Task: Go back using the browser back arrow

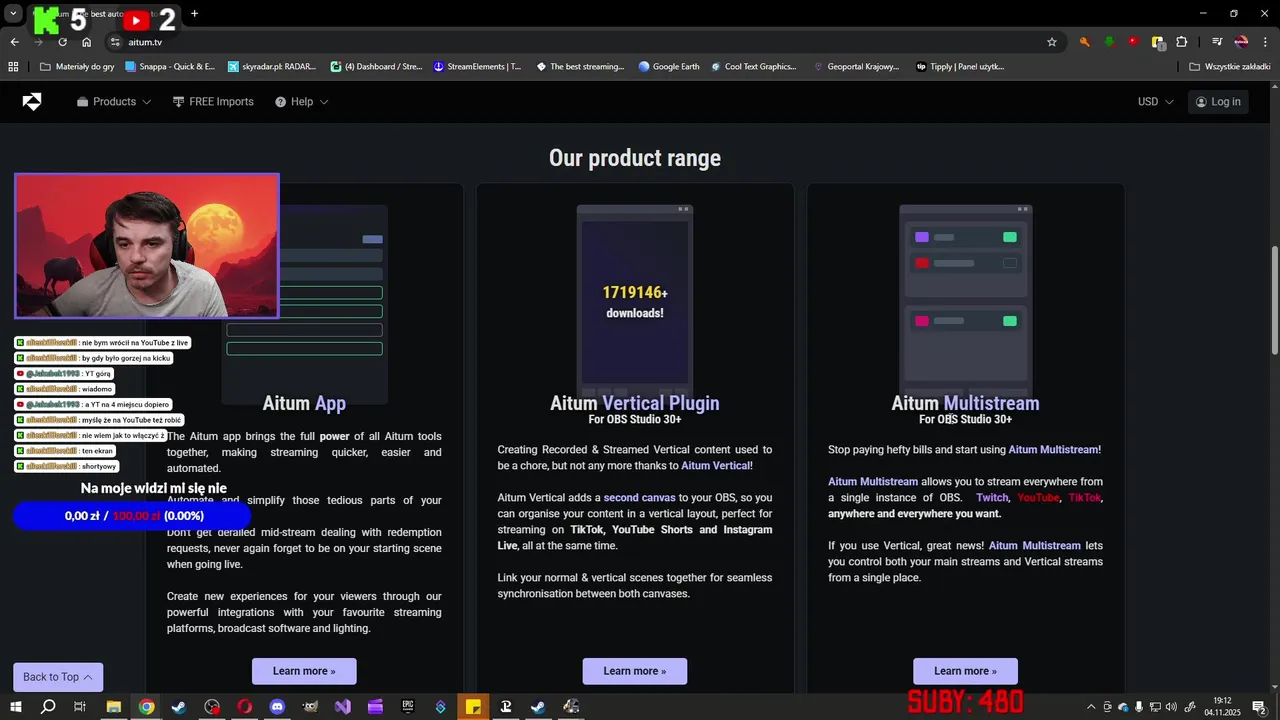Action: (14, 42)
